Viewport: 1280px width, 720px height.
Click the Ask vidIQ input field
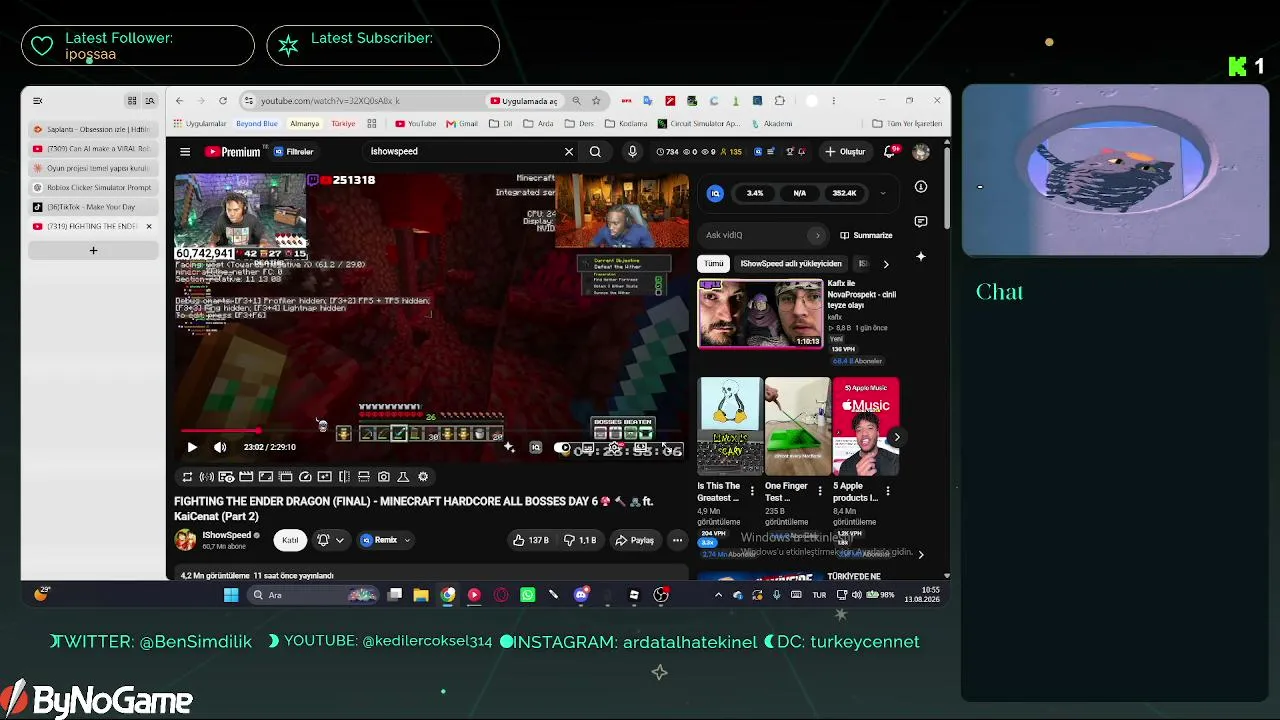[764, 235]
